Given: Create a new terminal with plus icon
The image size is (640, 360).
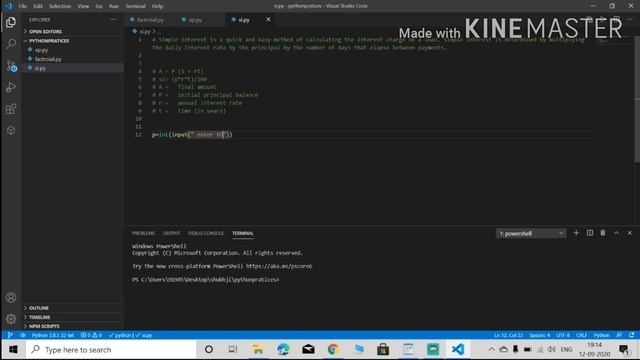Looking at the screenshot, I should [x=576, y=233].
